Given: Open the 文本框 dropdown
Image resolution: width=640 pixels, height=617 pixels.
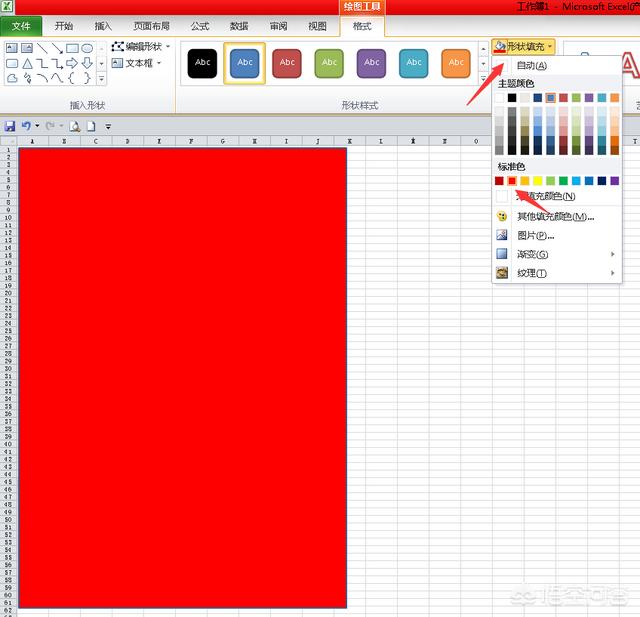Looking at the screenshot, I should pos(136,63).
